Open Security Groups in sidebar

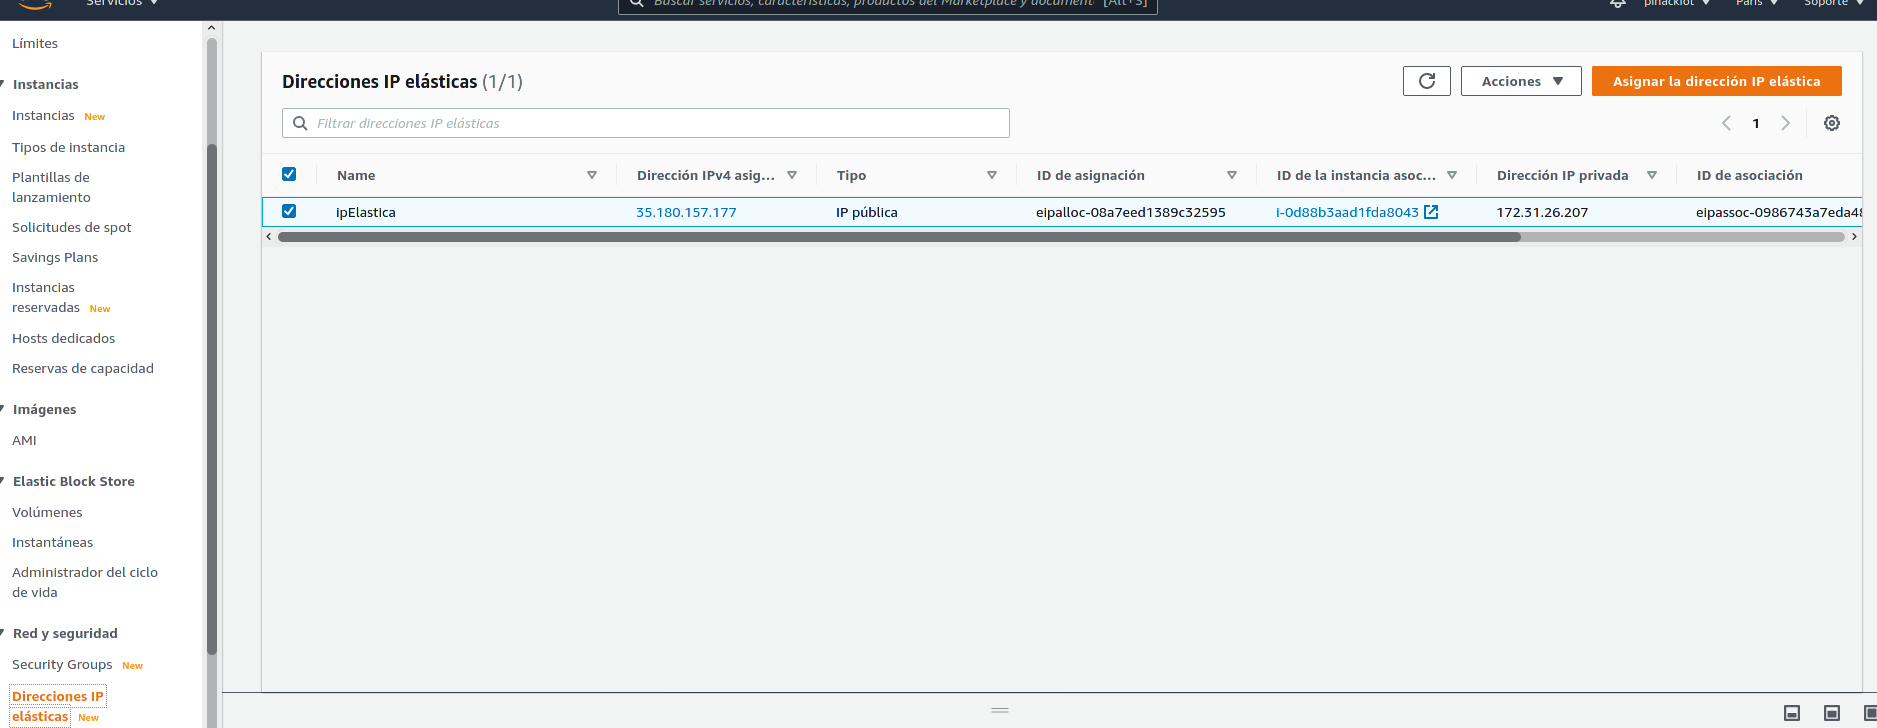pyautogui.click(x=62, y=664)
